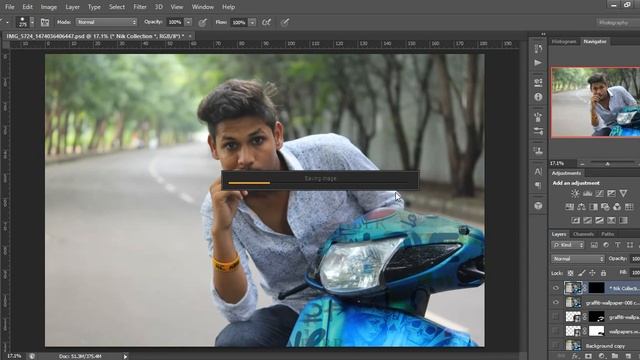Toggle shape layer filter in Layers panel
640x360 pixels.
pyautogui.click(x=630, y=245)
